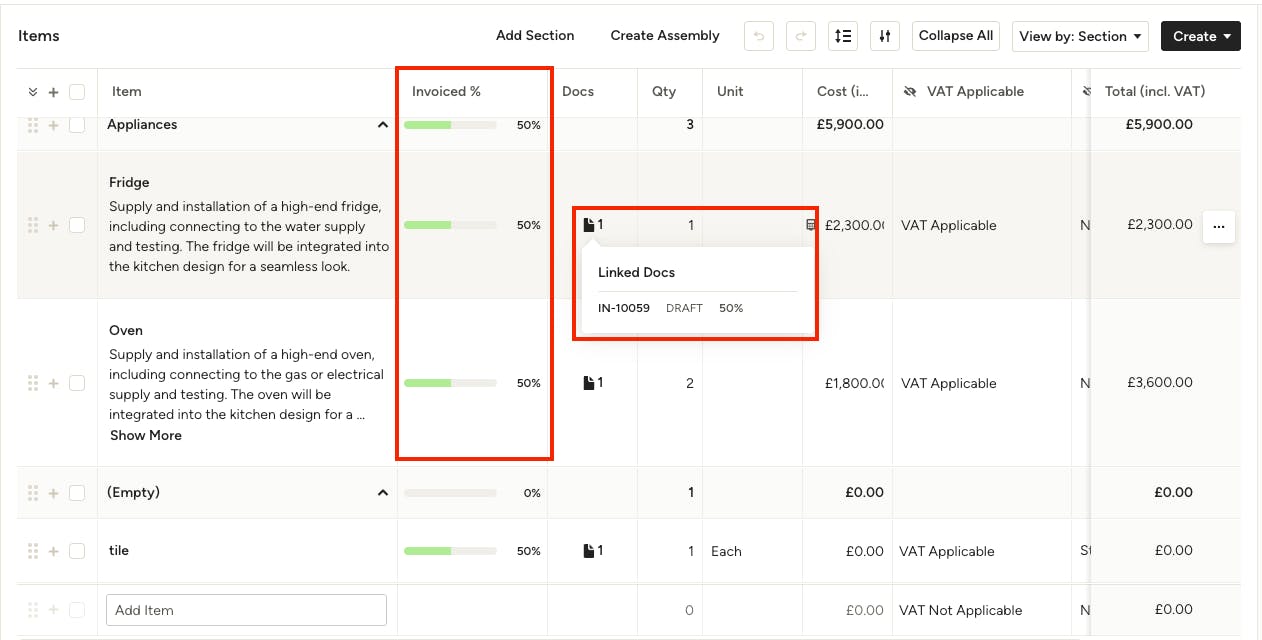
Task: Click the plus icon in table header
Action: click(x=54, y=92)
